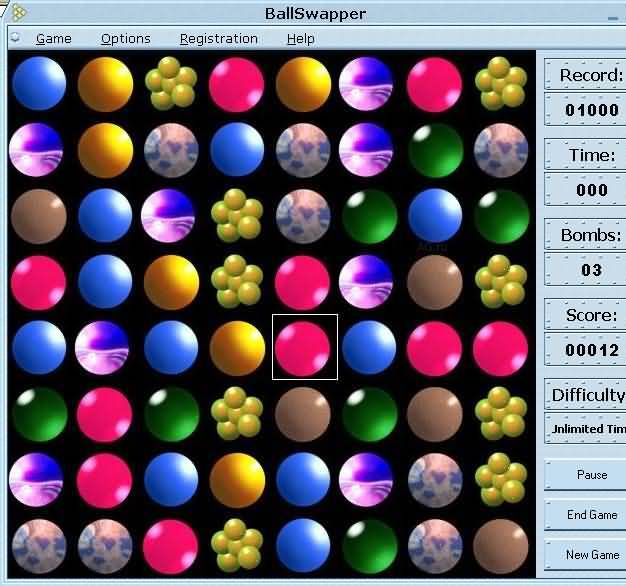Click the Unlimited Time difficulty field
Viewport: 626px width, 586px height.
(x=588, y=428)
